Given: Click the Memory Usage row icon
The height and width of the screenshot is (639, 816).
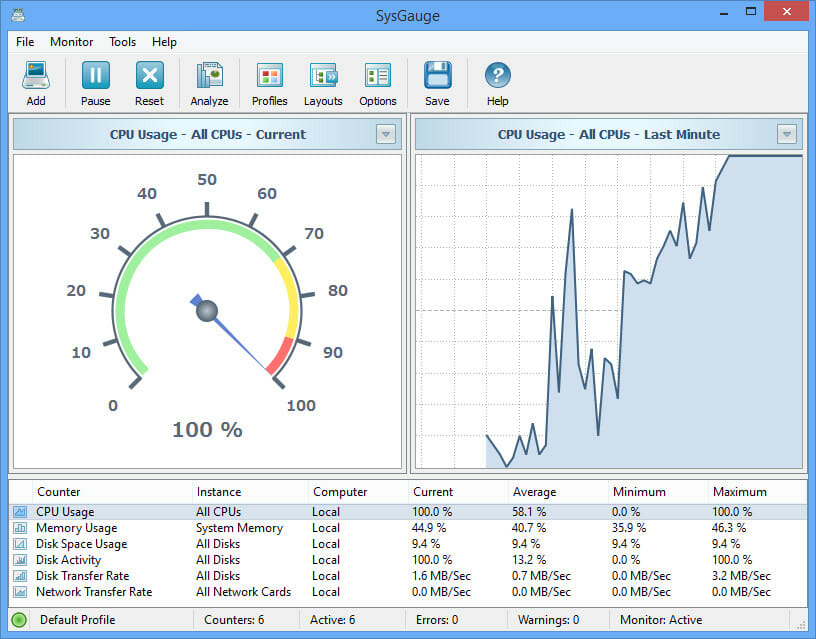Looking at the screenshot, I should click(20, 528).
